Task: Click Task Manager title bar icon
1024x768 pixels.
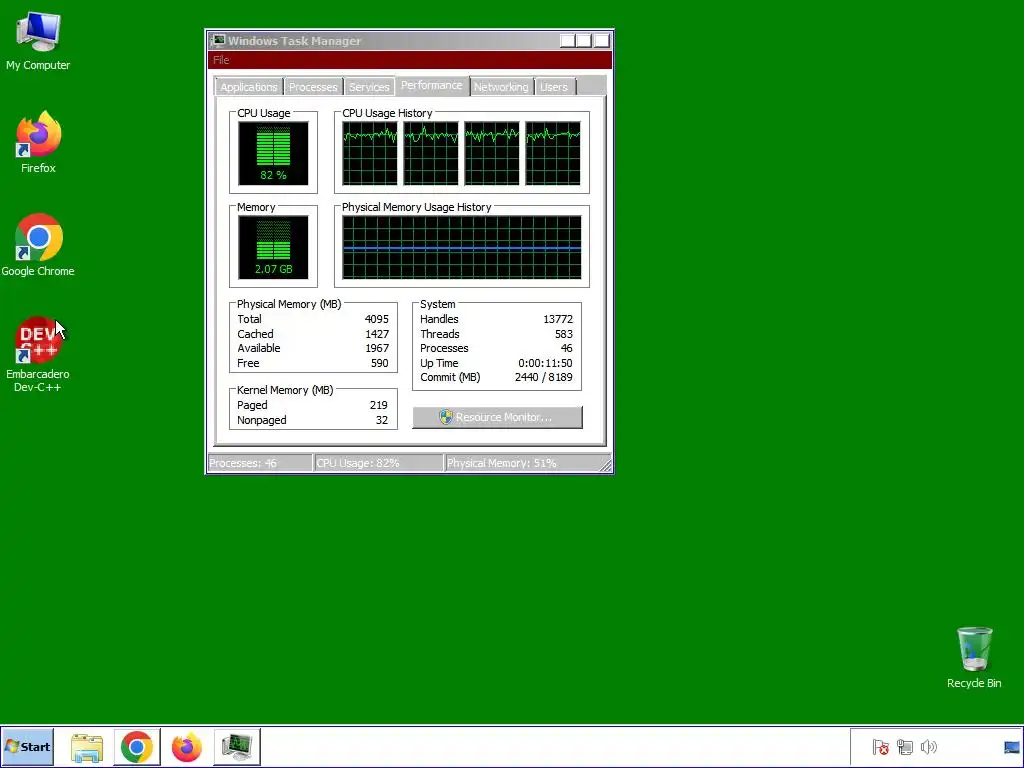Action: [x=218, y=40]
